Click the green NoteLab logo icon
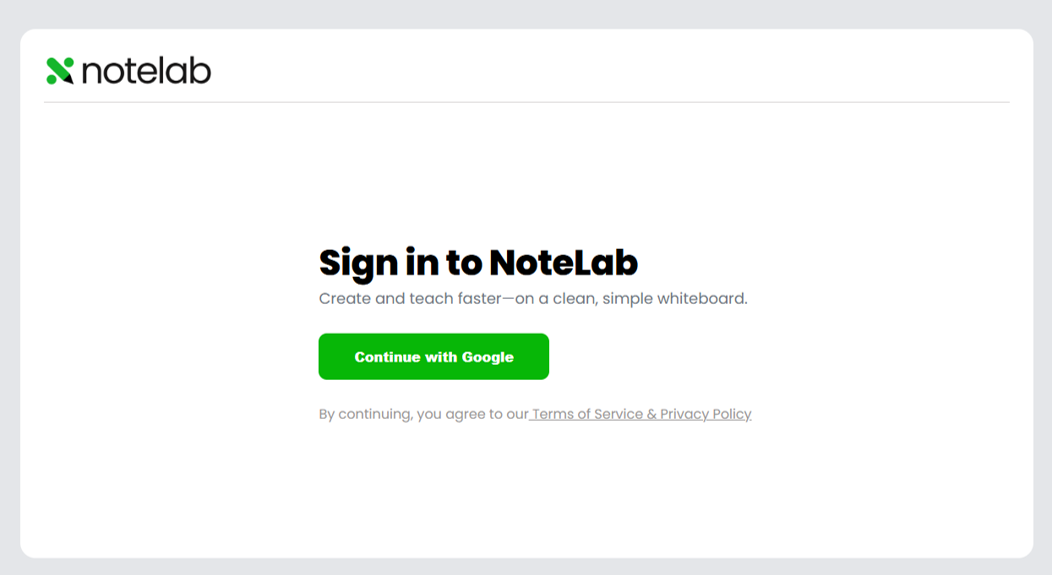The height and width of the screenshot is (575, 1052). pyautogui.click(x=60, y=70)
